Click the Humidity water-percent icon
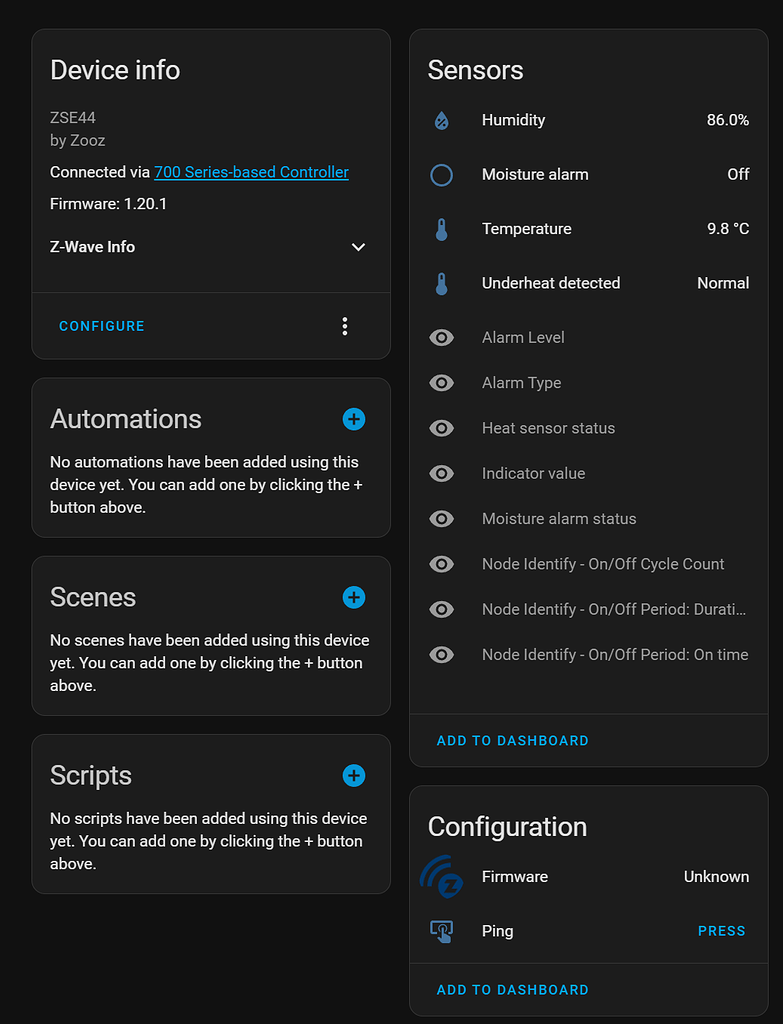The width and height of the screenshot is (783, 1024). point(441,121)
